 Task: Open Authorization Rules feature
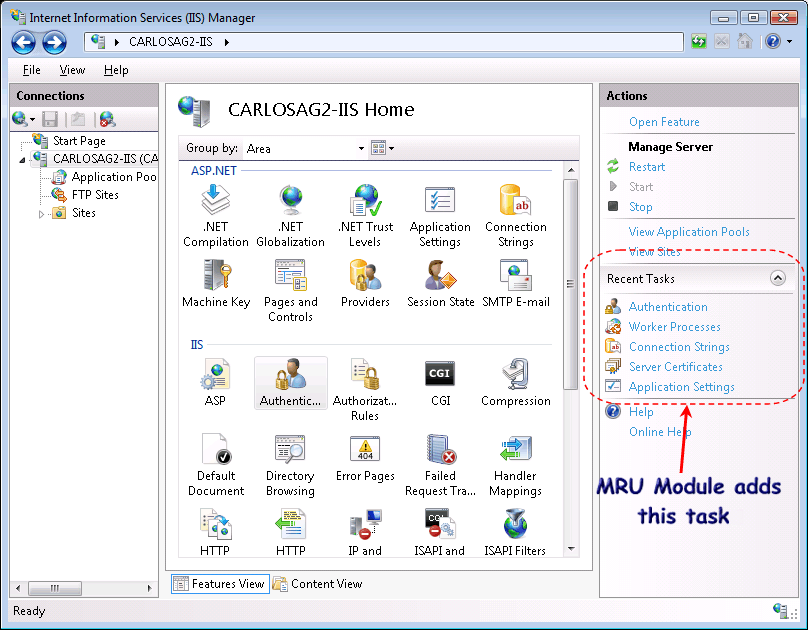365,390
